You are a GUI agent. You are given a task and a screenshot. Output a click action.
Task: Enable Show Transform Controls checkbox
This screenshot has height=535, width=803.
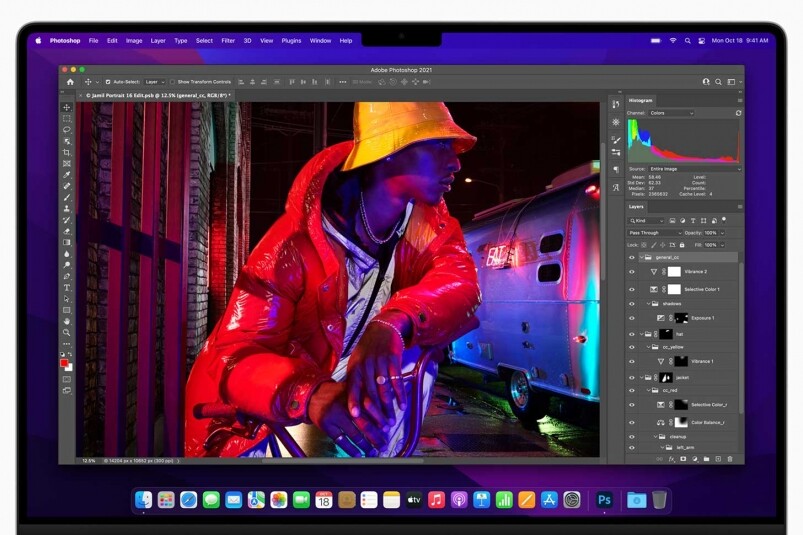(x=173, y=82)
